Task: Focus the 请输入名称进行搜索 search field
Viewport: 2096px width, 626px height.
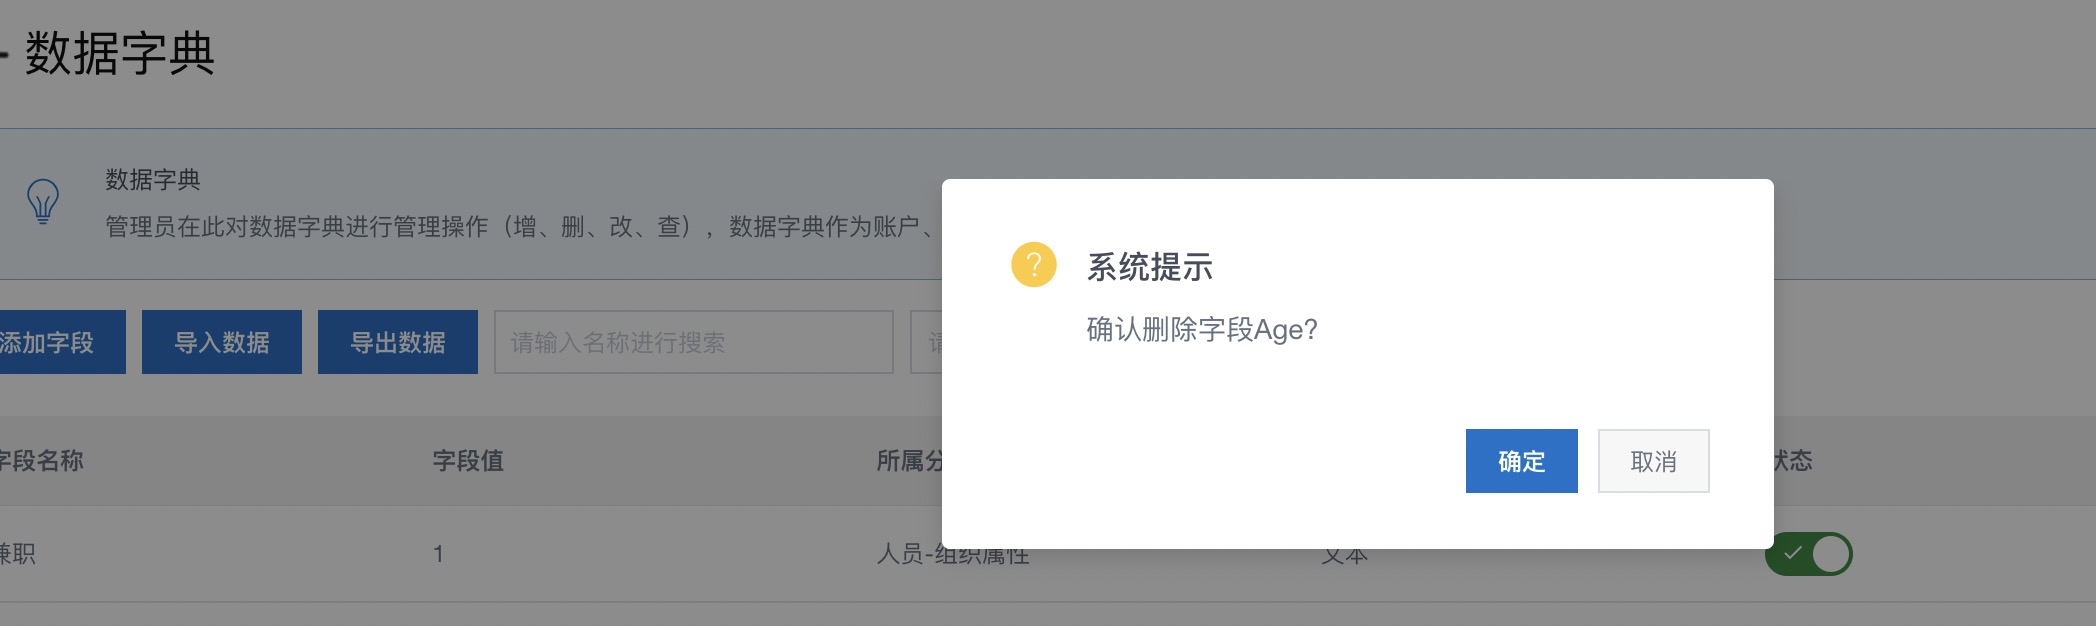Action: click(x=693, y=342)
